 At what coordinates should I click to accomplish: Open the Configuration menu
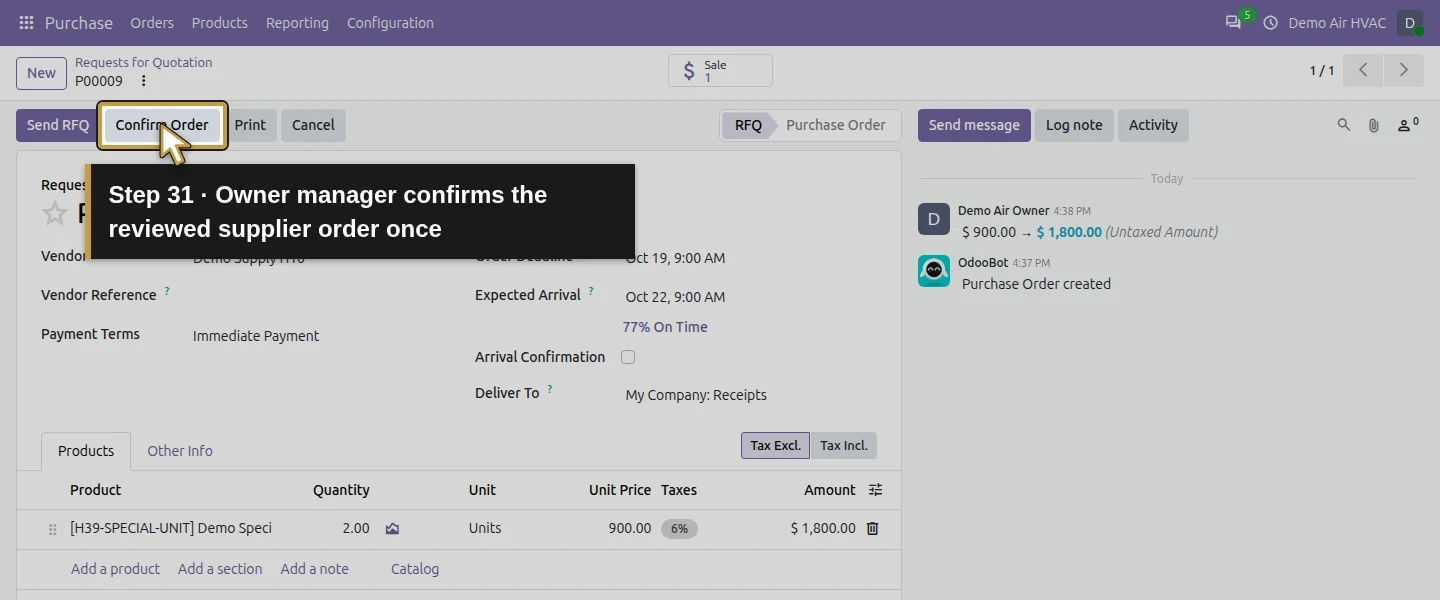click(x=390, y=22)
